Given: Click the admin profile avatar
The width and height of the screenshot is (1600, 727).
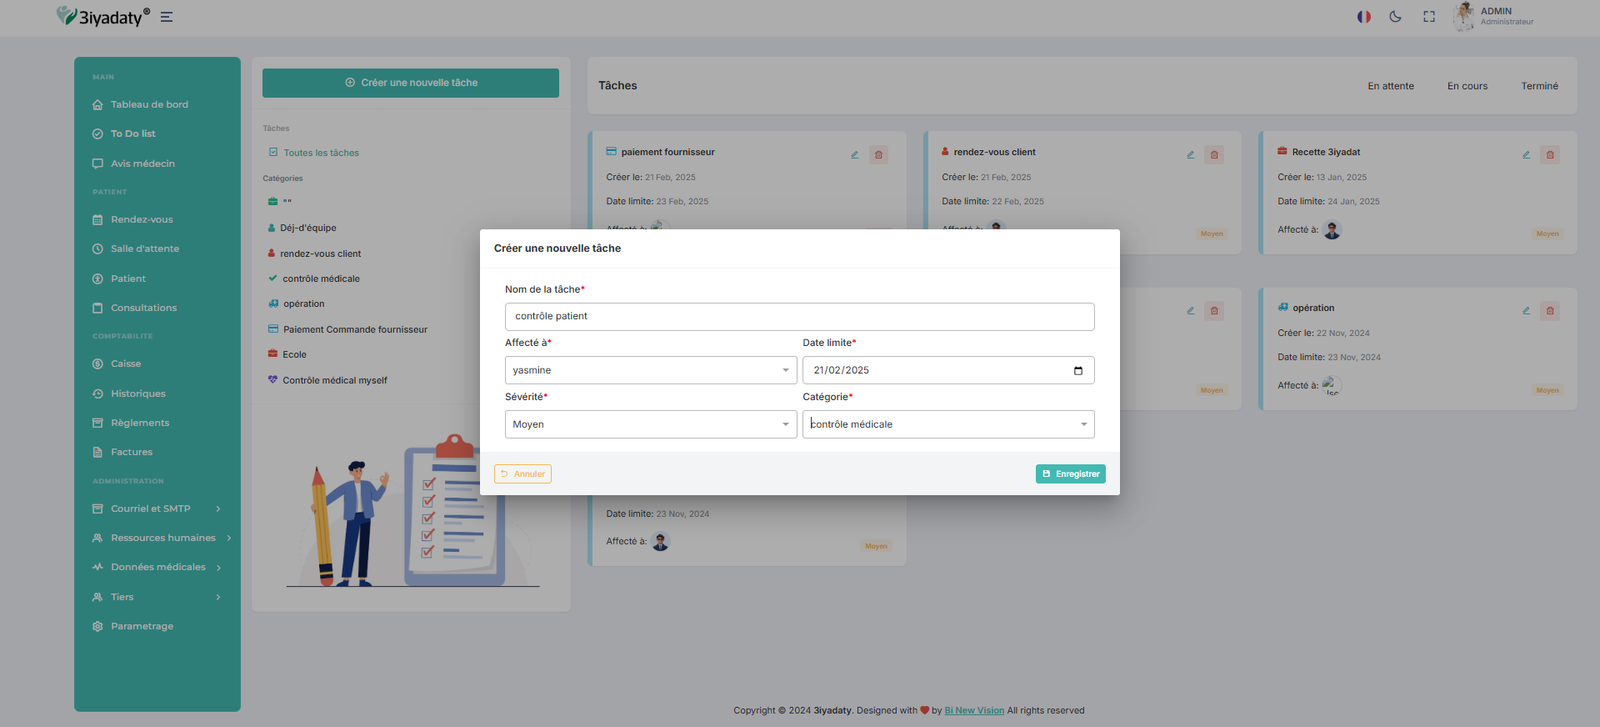Looking at the screenshot, I should pos(1464,16).
